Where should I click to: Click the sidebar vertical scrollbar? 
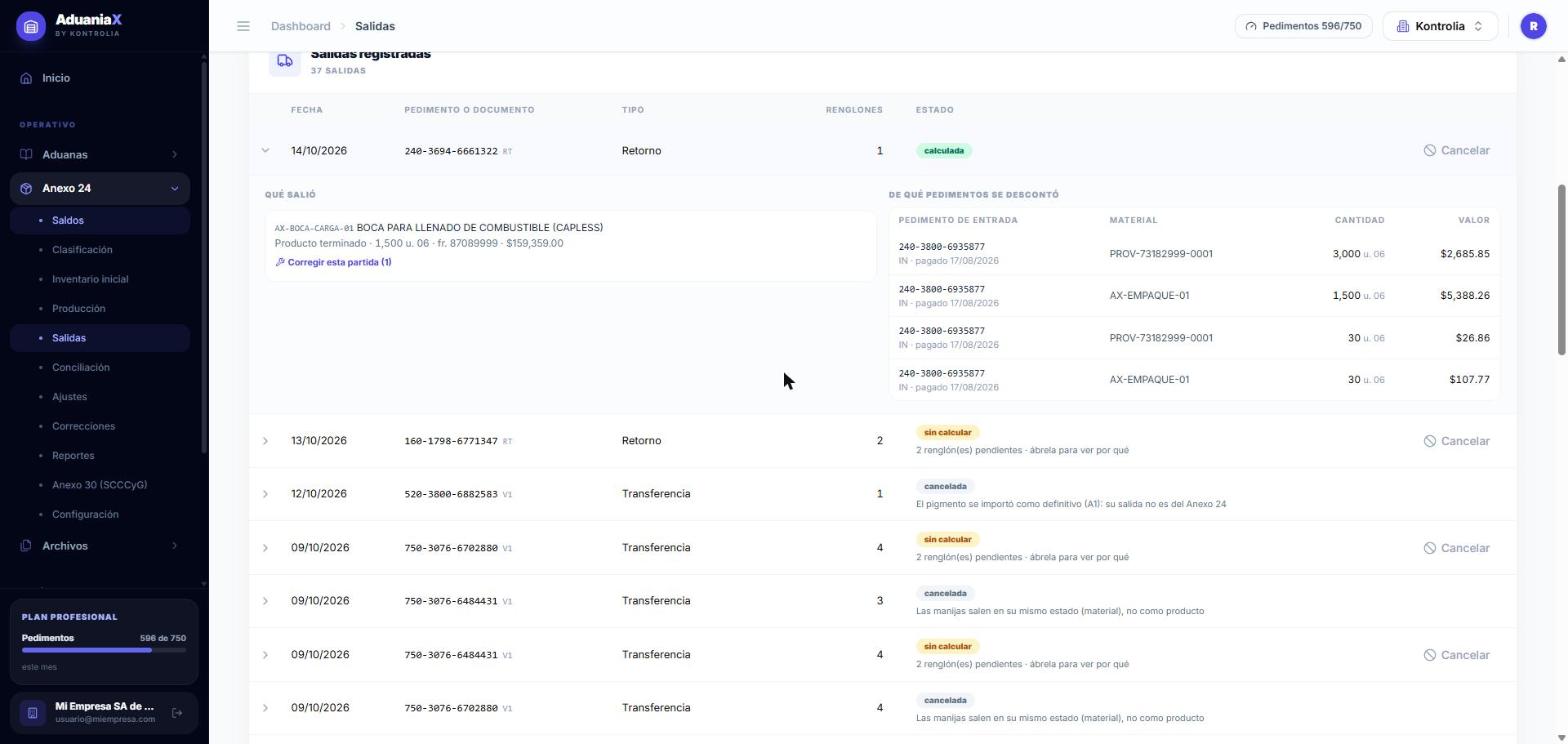tap(205, 260)
